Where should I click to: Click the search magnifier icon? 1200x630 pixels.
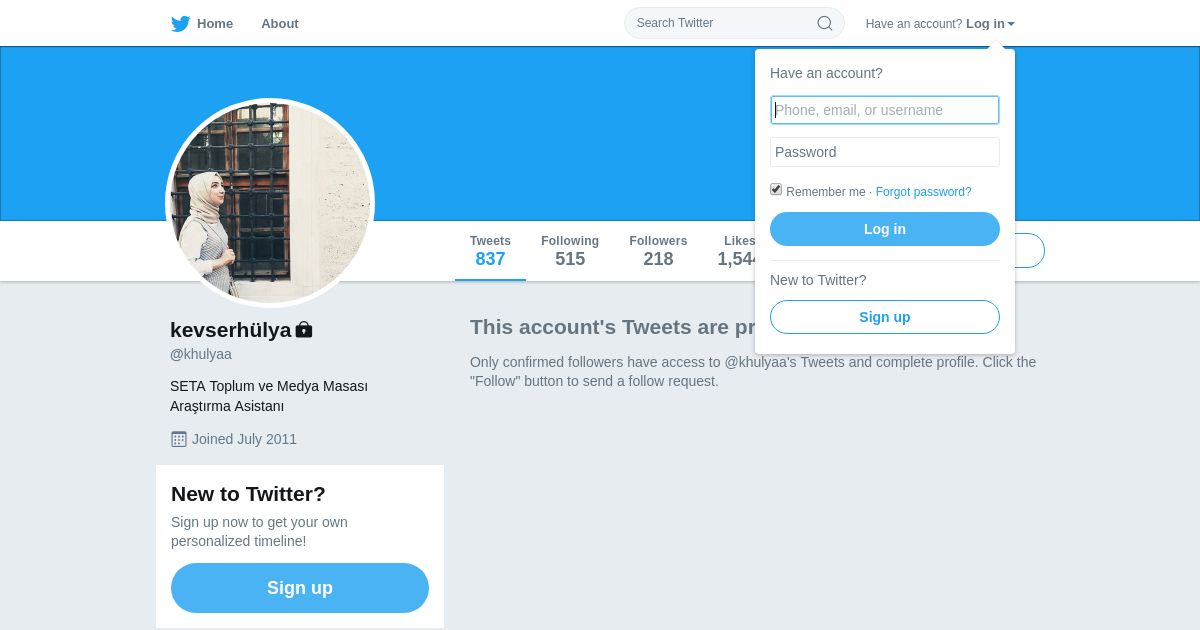point(825,23)
